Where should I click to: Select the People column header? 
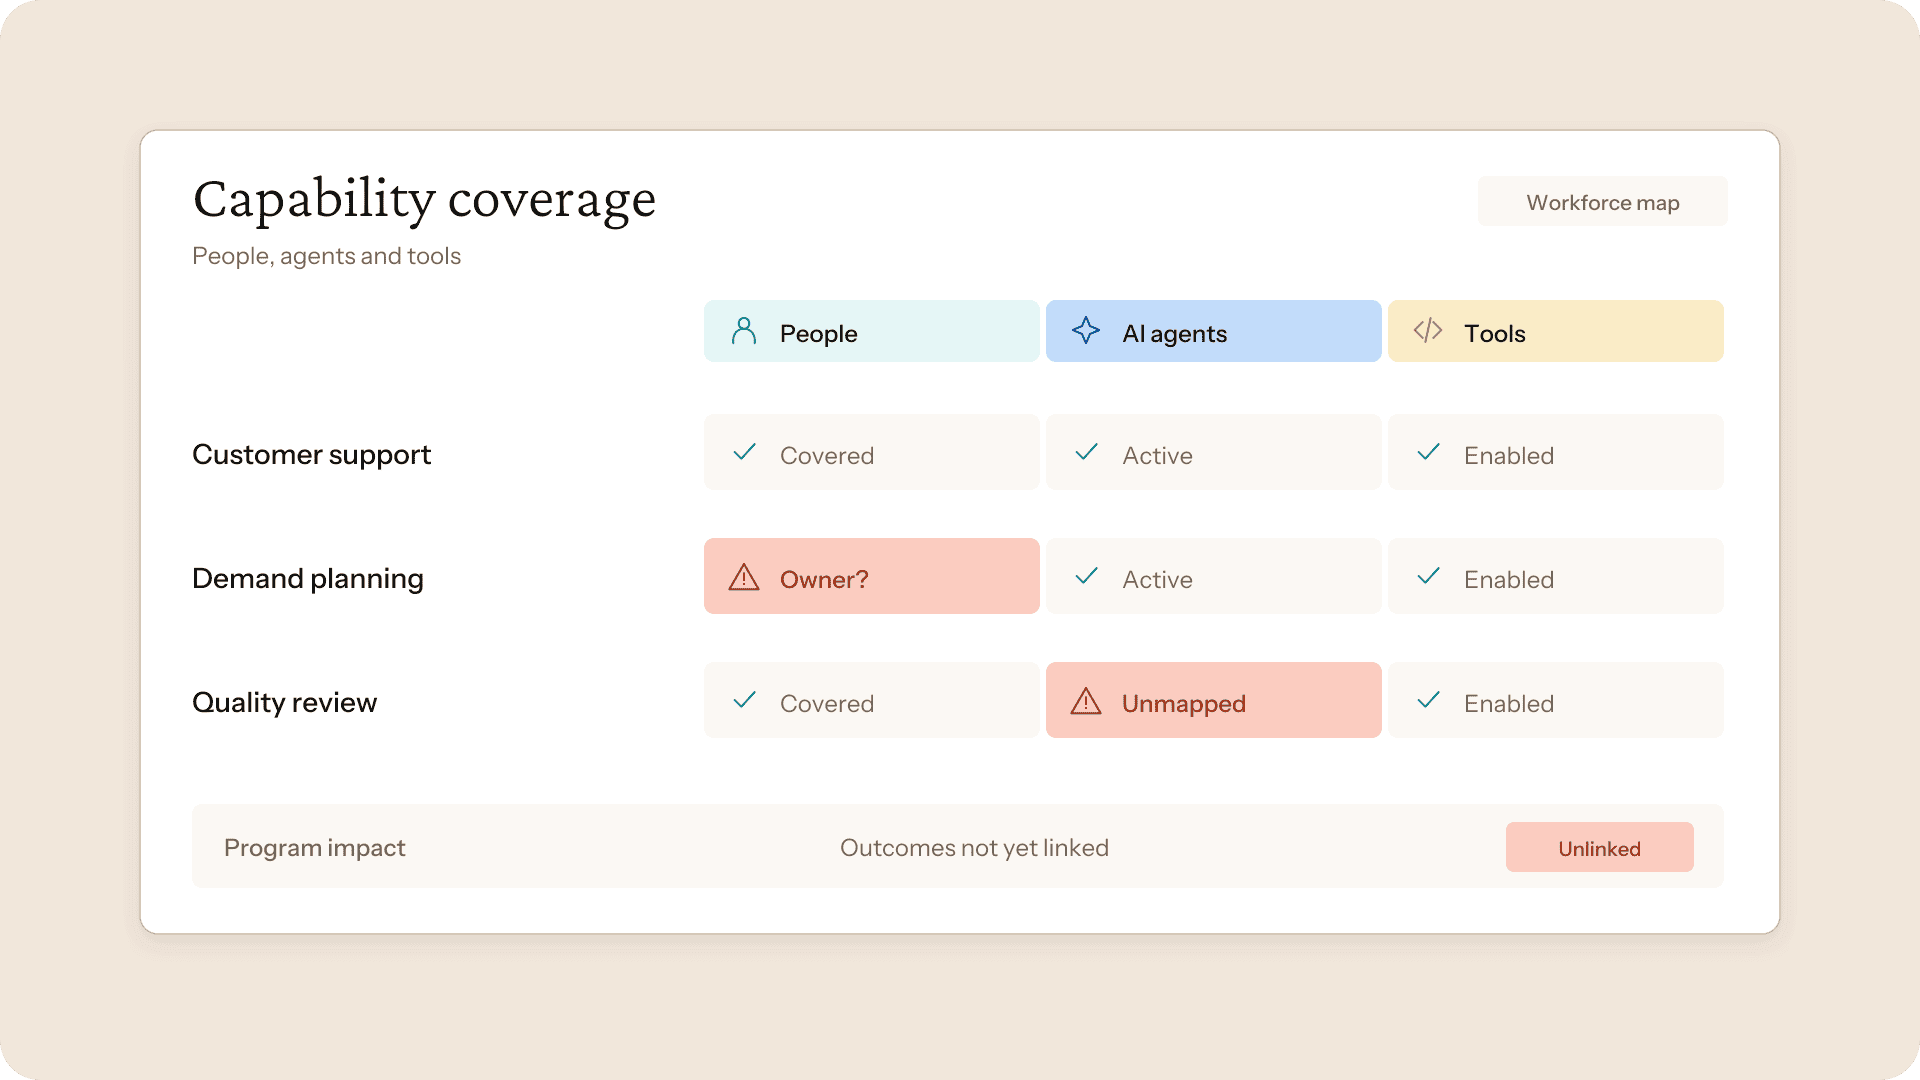coord(872,331)
